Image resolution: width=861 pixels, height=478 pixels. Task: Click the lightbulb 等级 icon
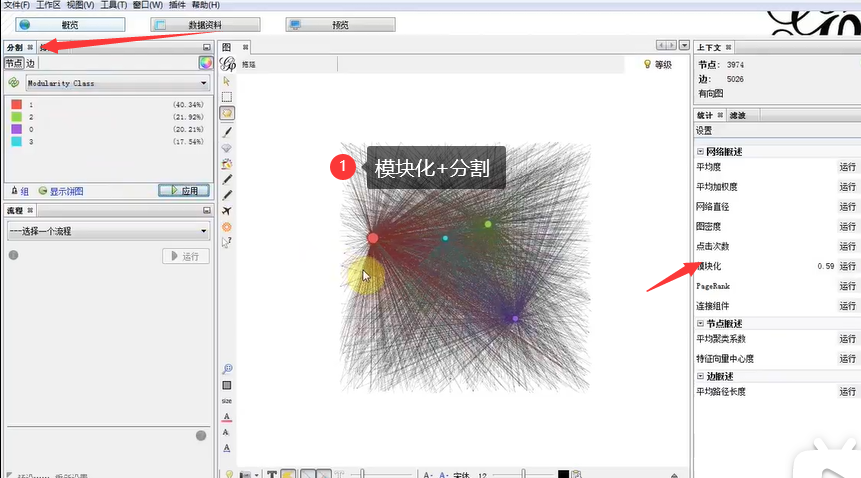[647, 64]
